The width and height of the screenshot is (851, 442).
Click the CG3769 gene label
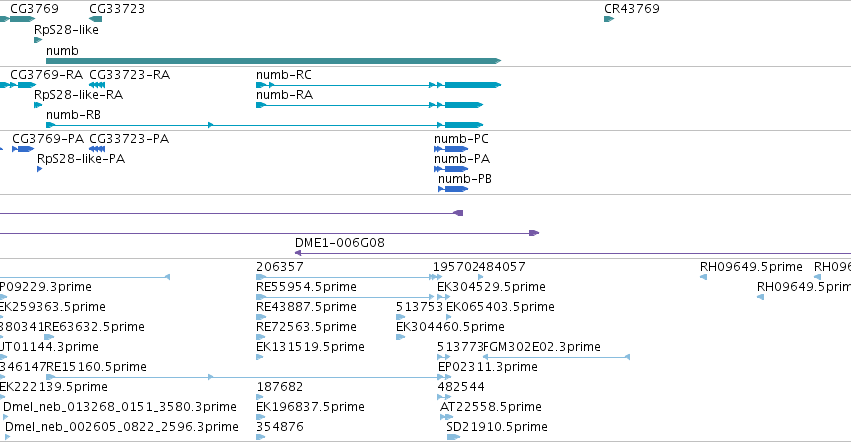click(x=34, y=9)
